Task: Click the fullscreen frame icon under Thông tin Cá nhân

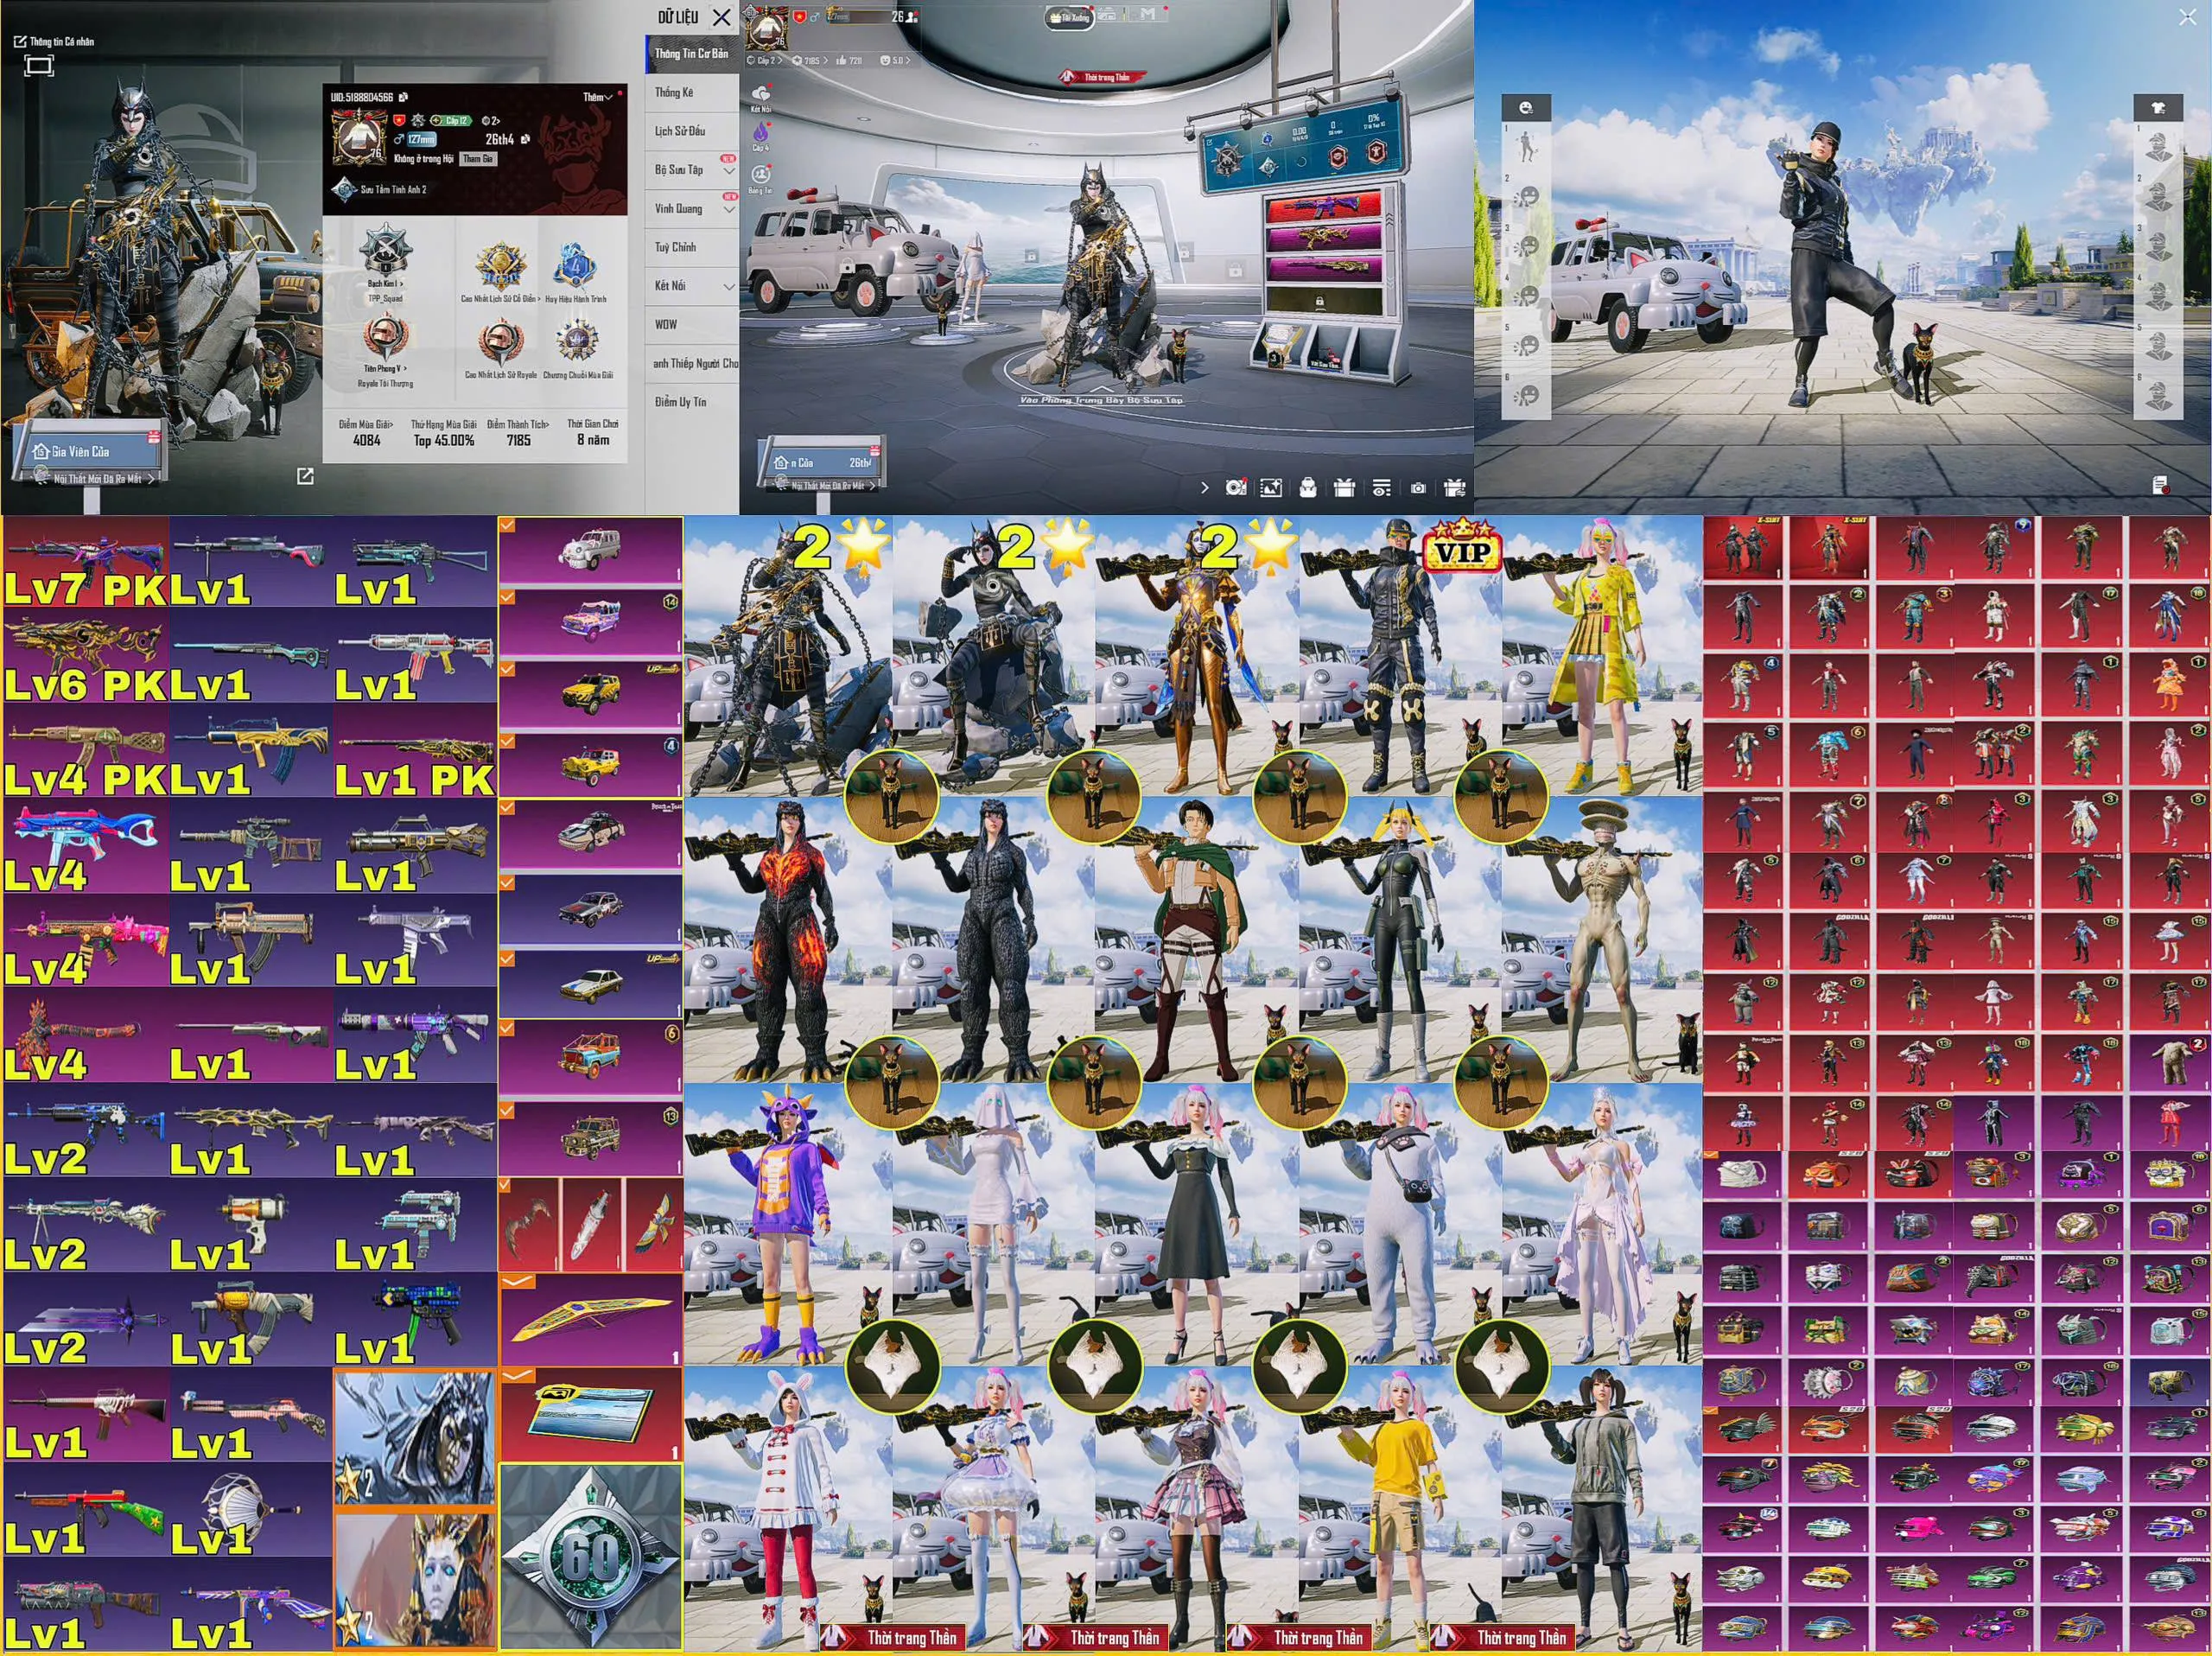Action: [38, 66]
